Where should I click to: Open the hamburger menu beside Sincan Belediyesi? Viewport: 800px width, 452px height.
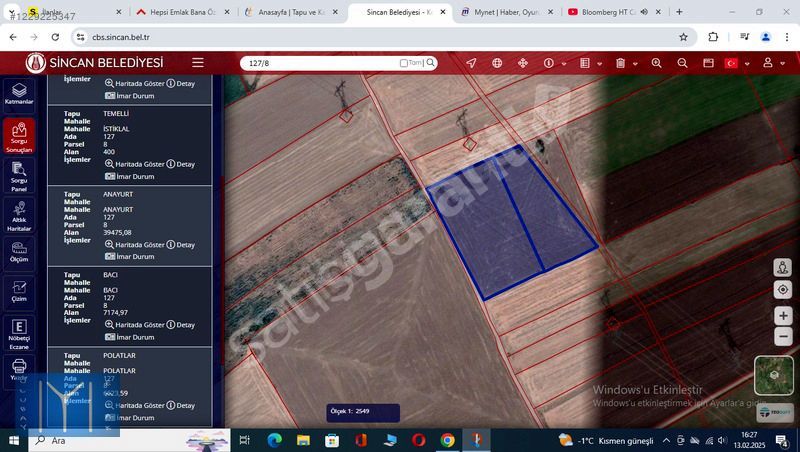tap(198, 62)
